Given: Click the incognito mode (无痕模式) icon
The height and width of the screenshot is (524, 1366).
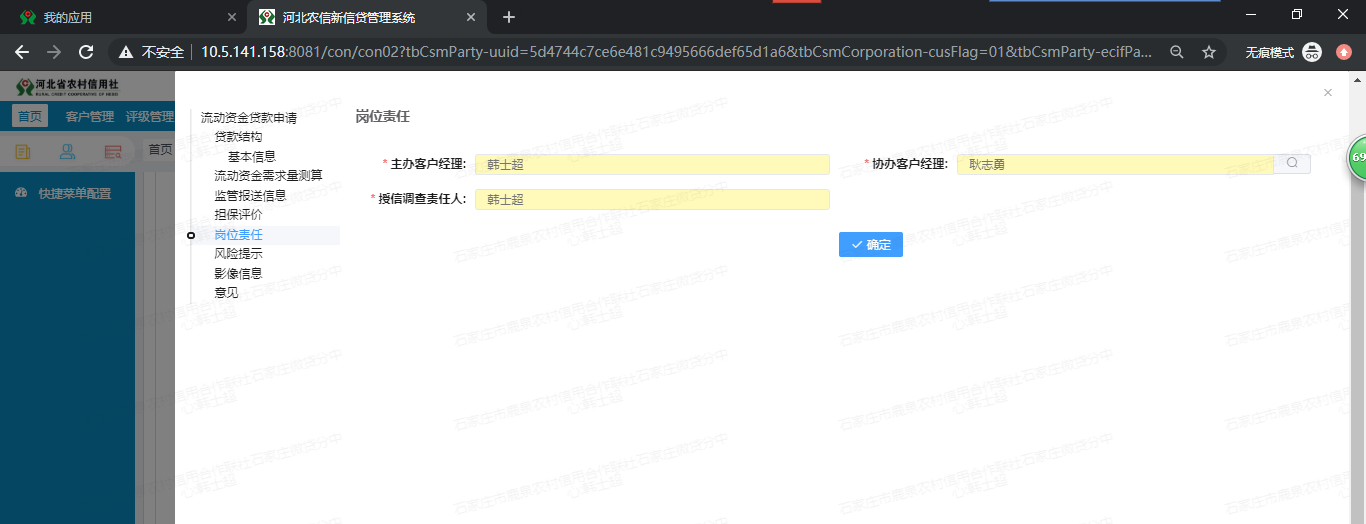Looking at the screenshot, I should 1311,52.
